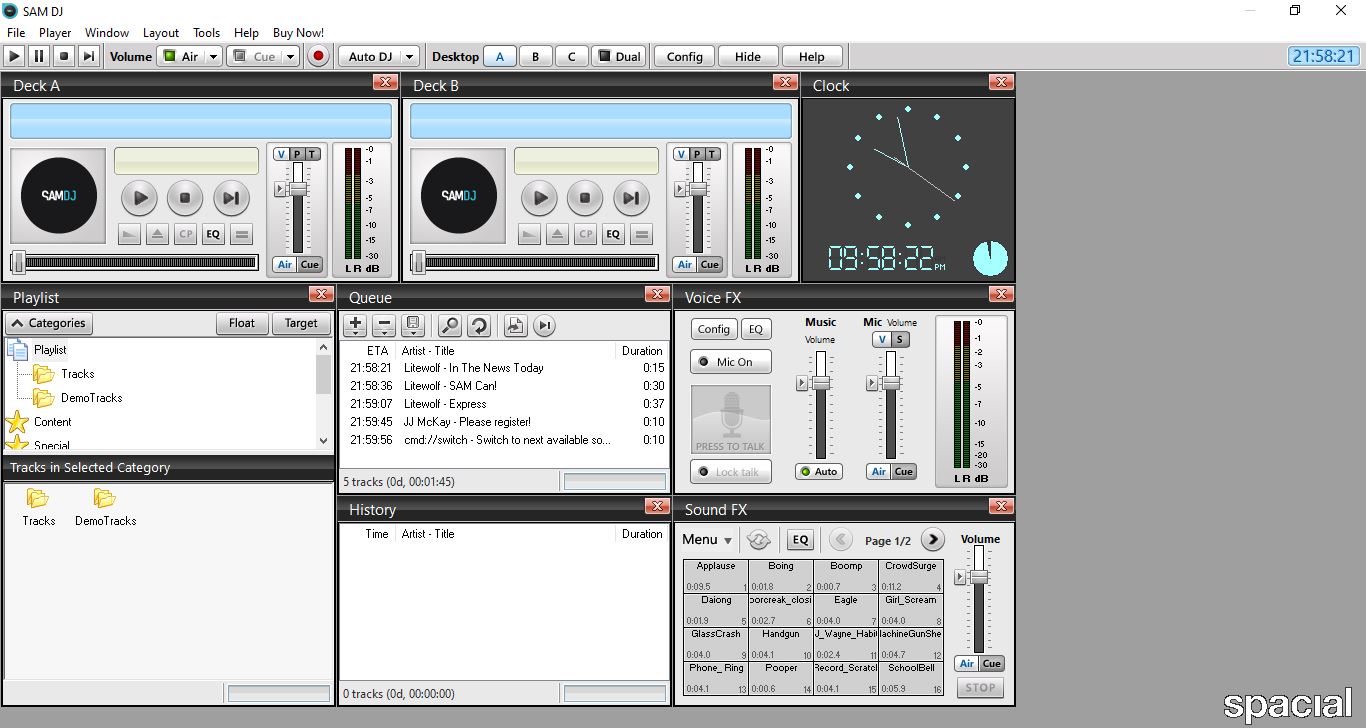Open Deck B EQ

pyautogui.click(x=613, y=235)
